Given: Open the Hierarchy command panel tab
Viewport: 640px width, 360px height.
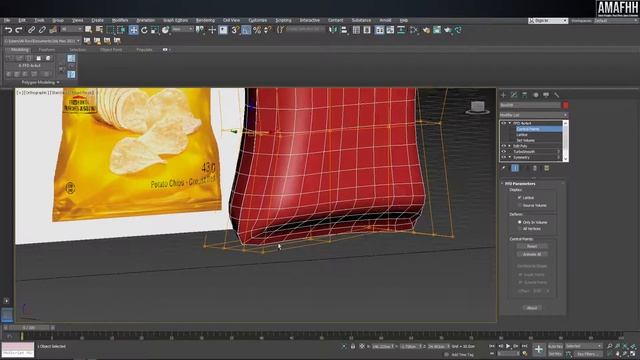Looking at the screenshot, I should 524,95.
